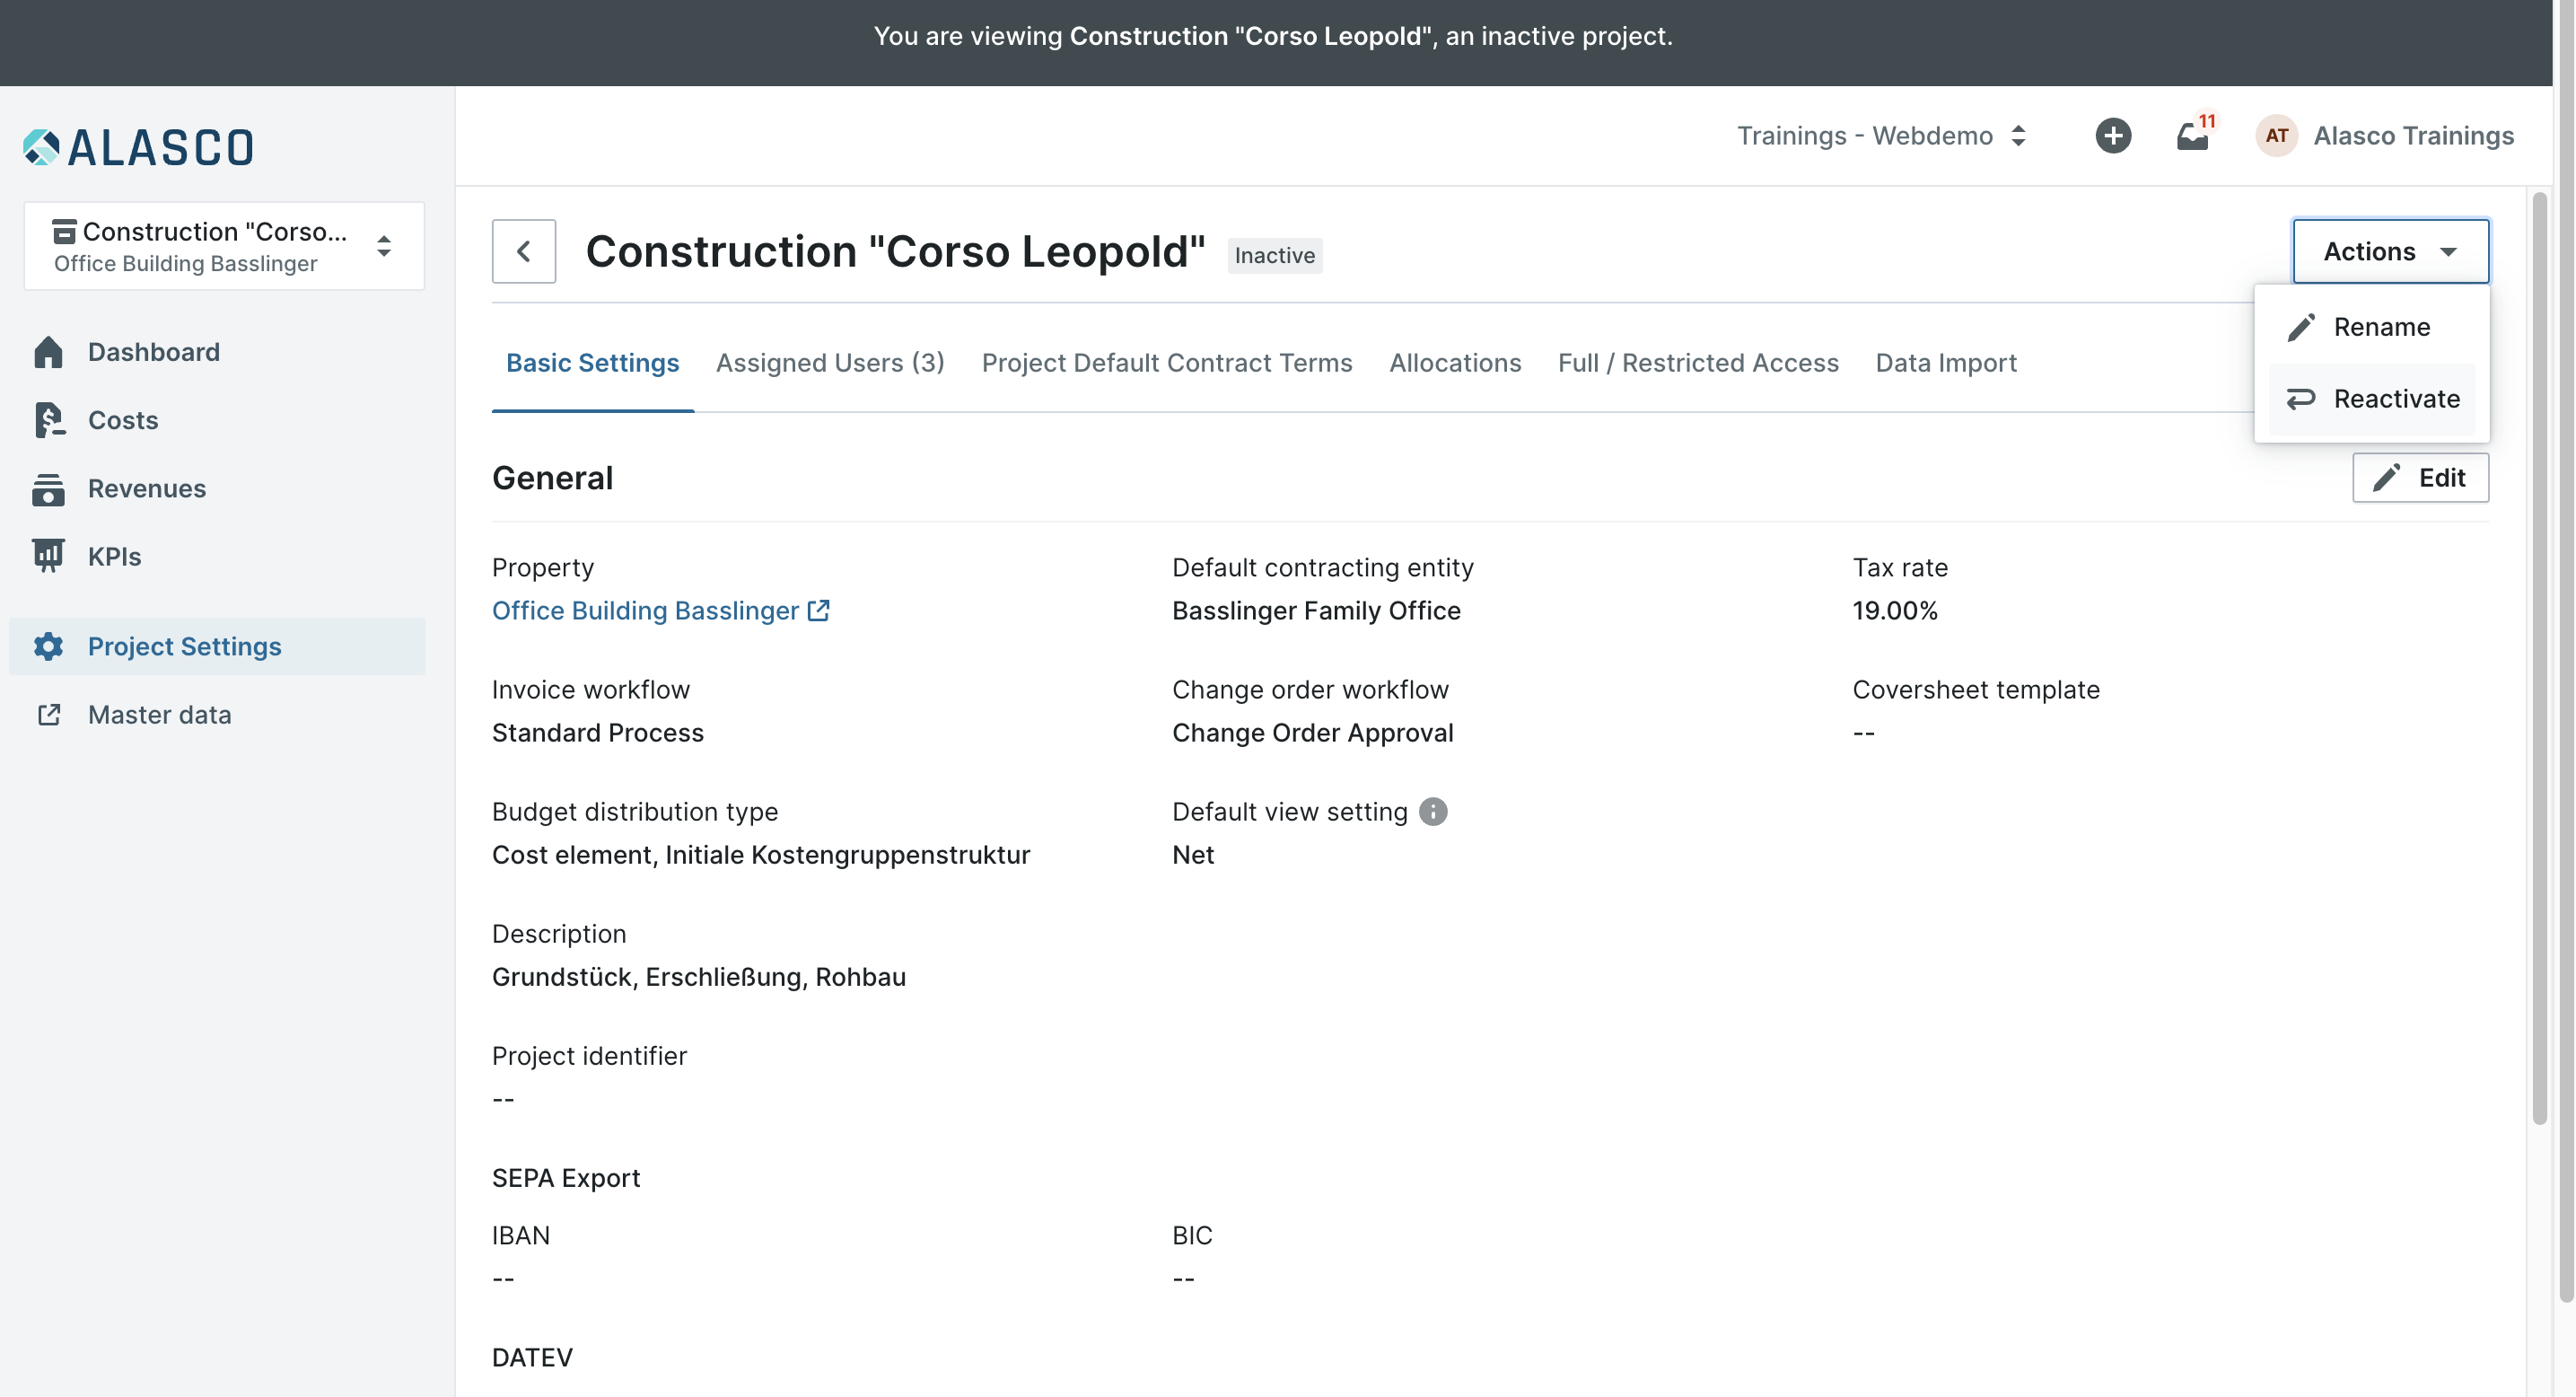Open Assigned Users (3) tab
This screenshot has width=2576, height=1397.
pos(830,363)
